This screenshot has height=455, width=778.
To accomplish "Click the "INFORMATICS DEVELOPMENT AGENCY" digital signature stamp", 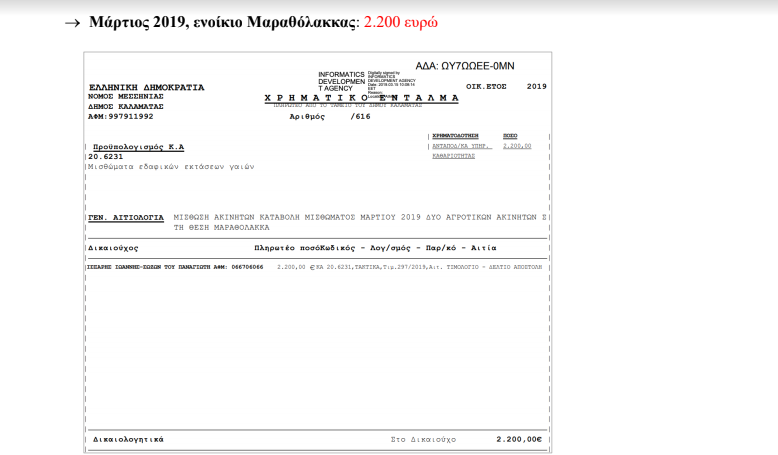I will [367, 83].
